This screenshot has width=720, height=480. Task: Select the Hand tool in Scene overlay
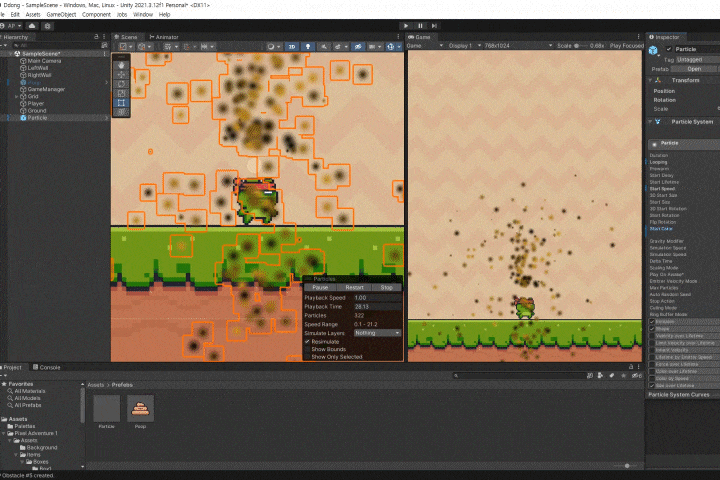[121, 65]
